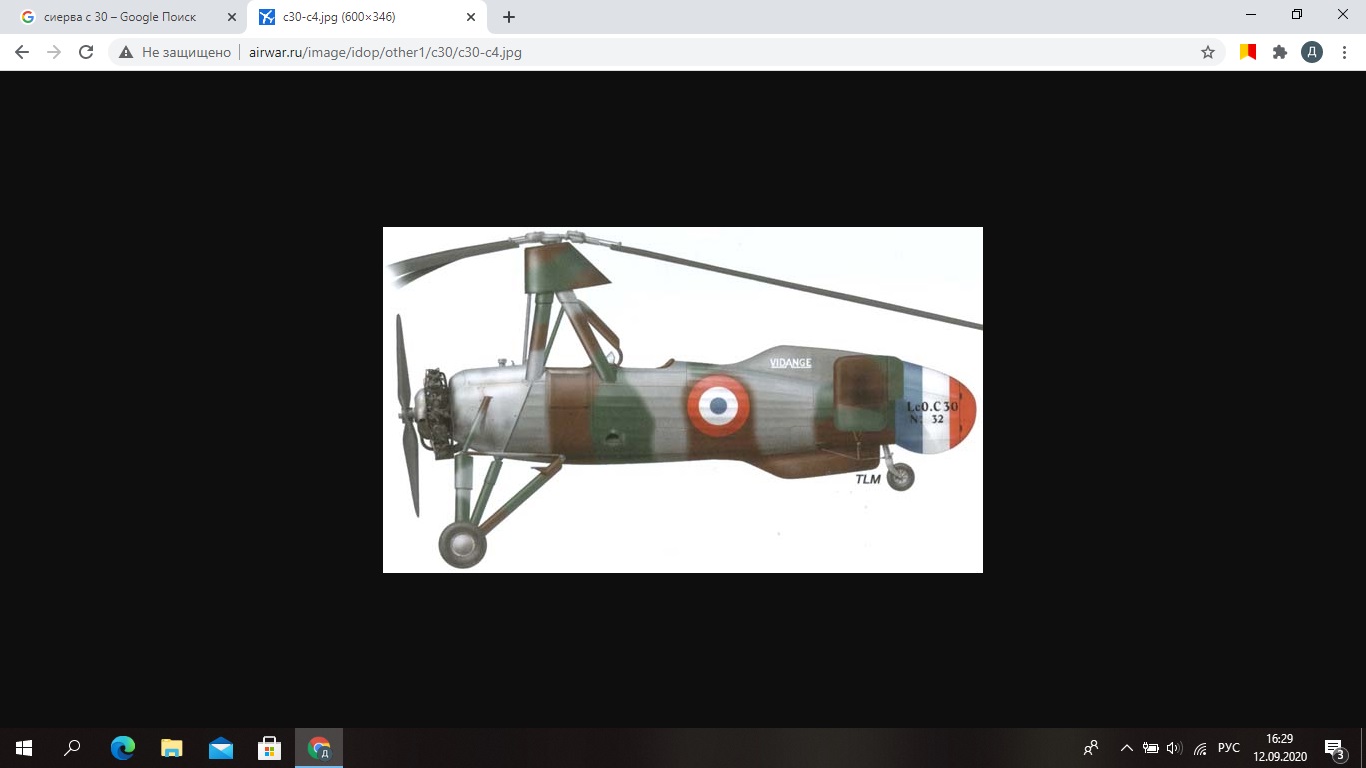The width and height of the screenshot is (1366, 768).
Task: Open the Chrome profile avatar
Action: coord(1312,52)
